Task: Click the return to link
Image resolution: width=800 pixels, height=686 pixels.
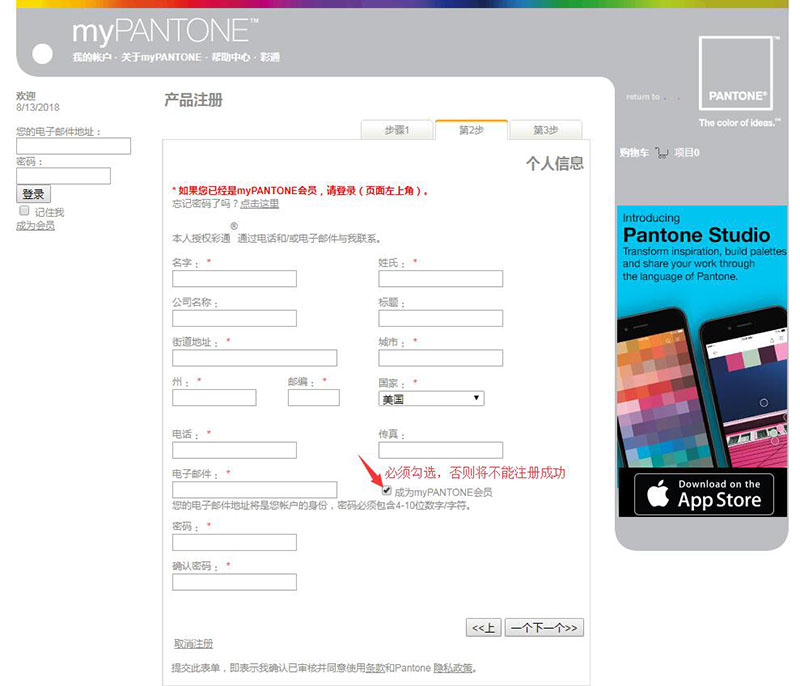Action: pos(643,97)
